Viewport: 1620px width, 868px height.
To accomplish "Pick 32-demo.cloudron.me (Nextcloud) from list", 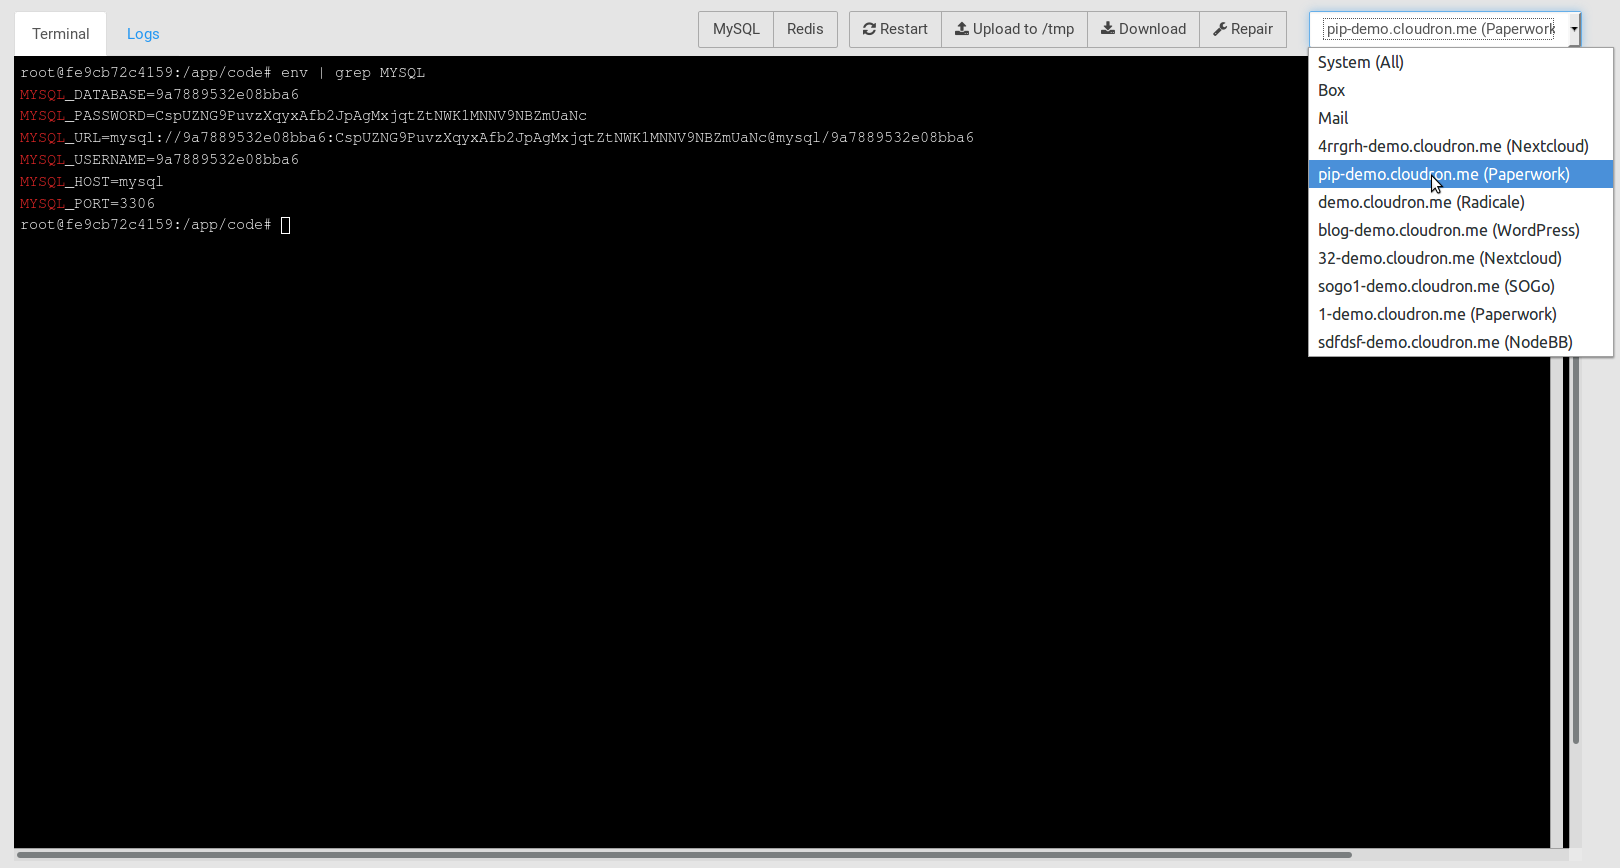I will coord(1439,258).
